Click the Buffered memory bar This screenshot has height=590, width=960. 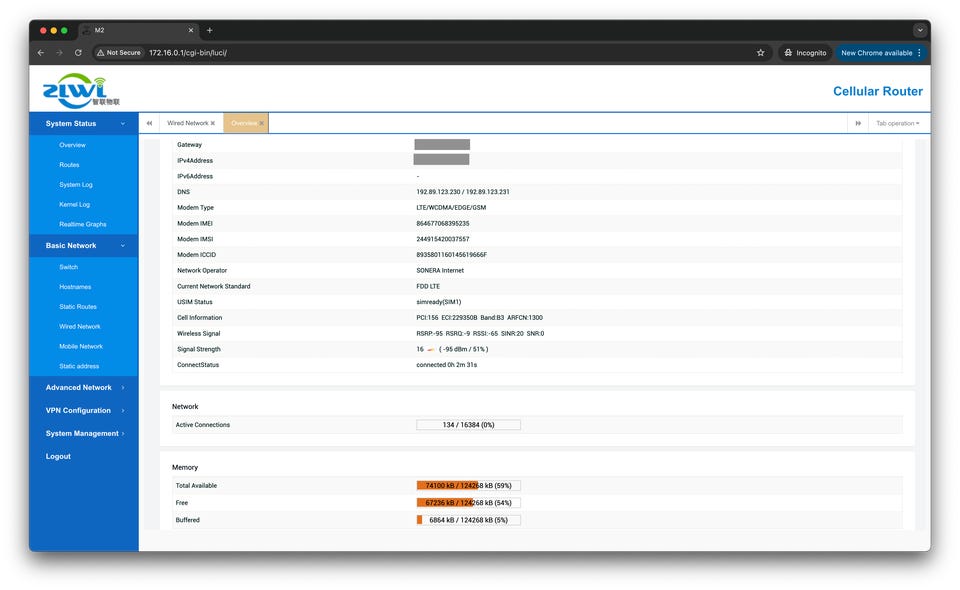click(x=468, y=520)
